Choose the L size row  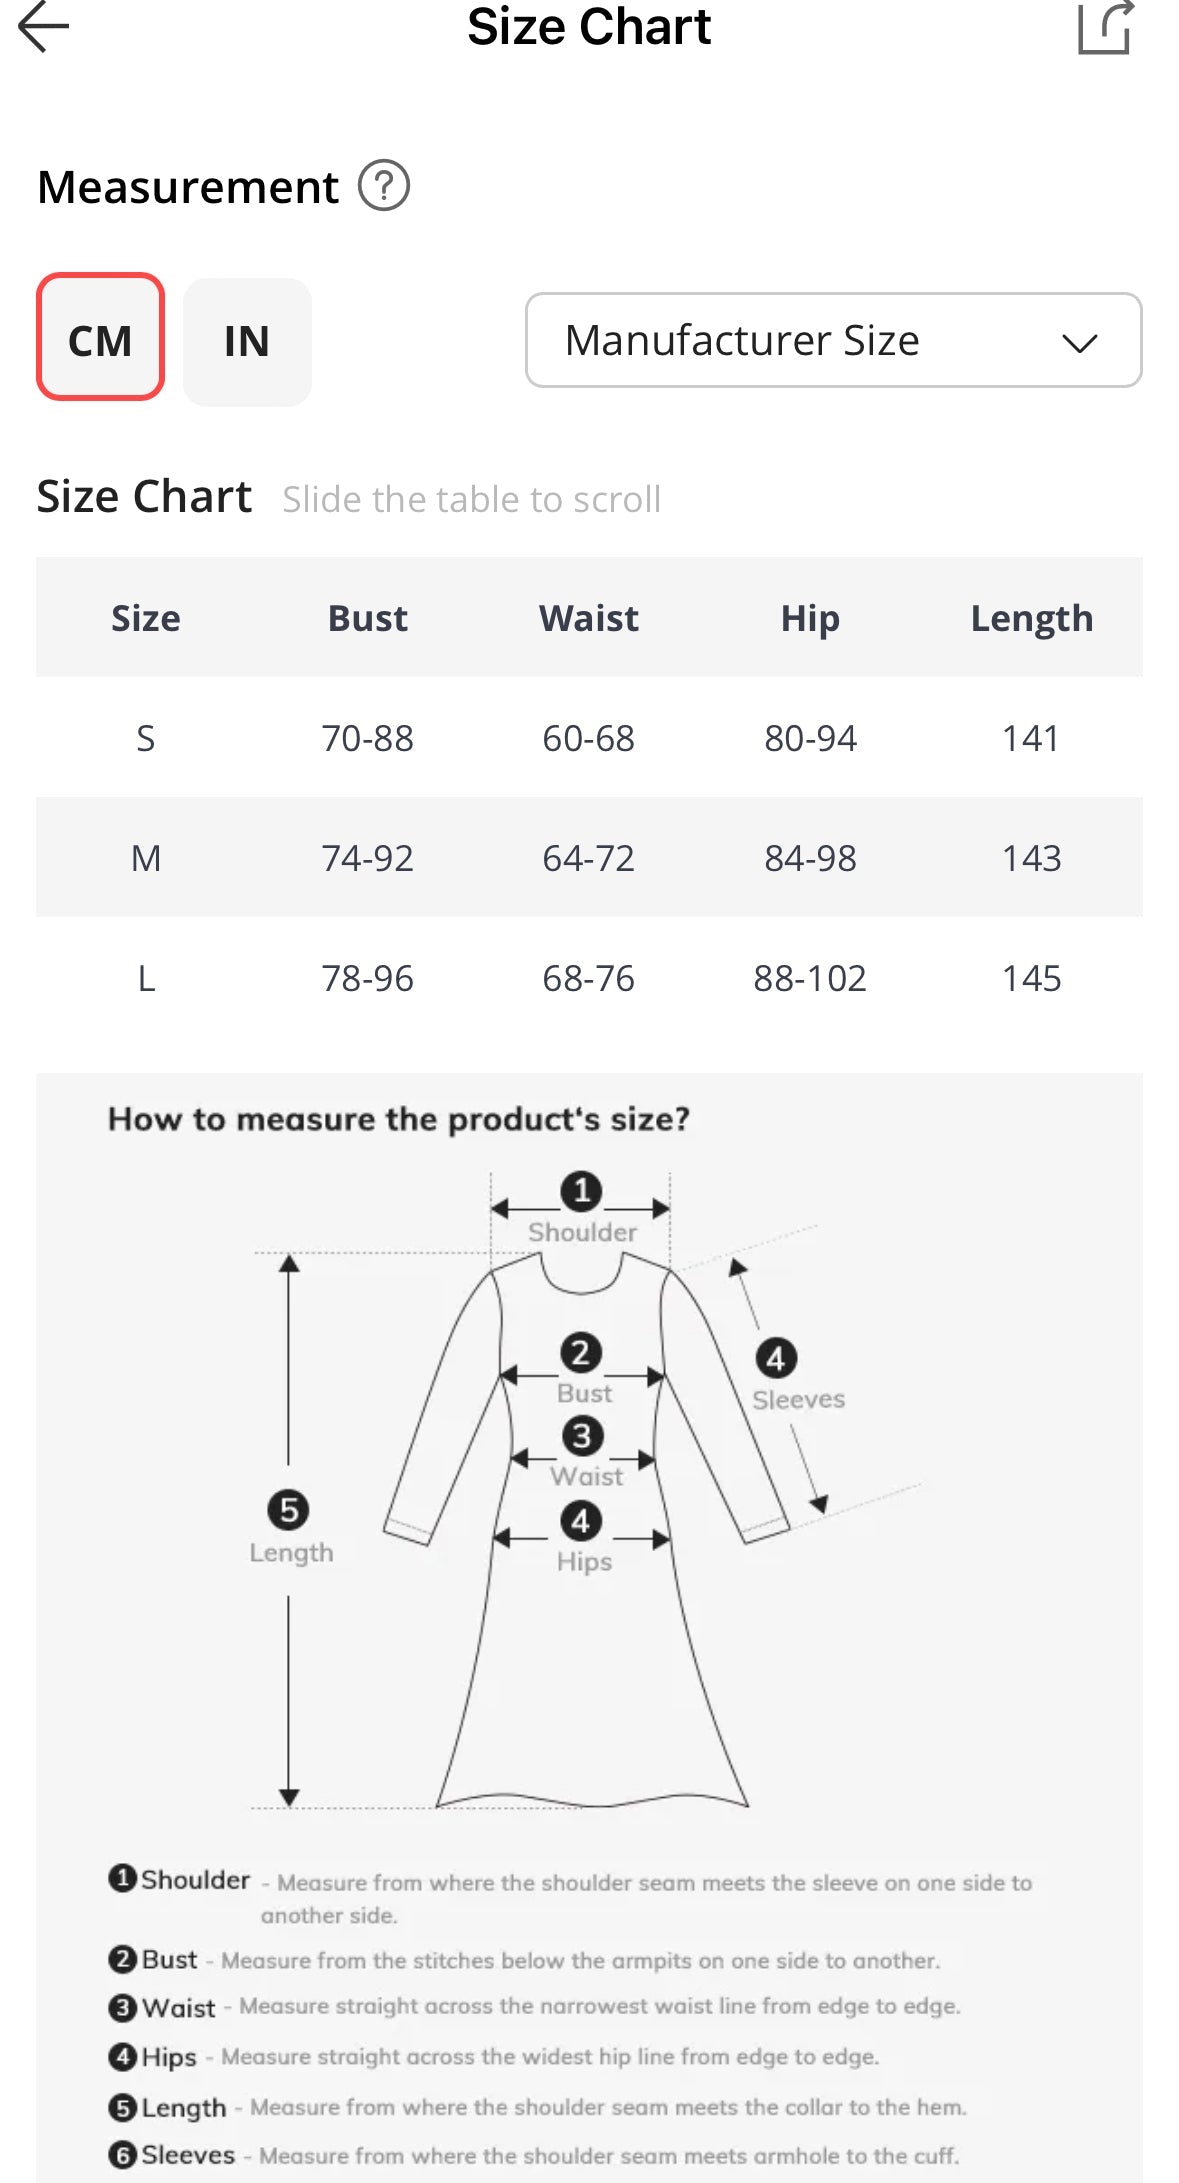click(x=589, y=977)
